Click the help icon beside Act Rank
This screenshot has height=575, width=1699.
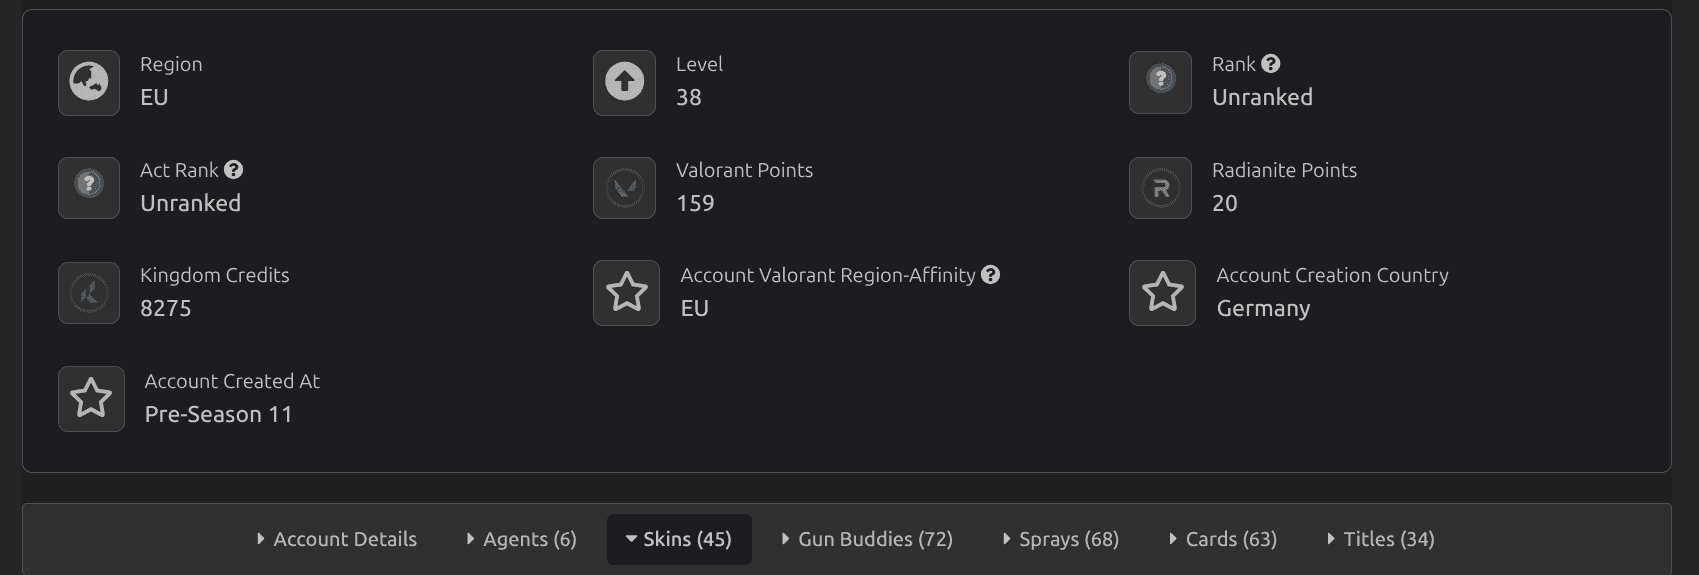tap(234, 170)
